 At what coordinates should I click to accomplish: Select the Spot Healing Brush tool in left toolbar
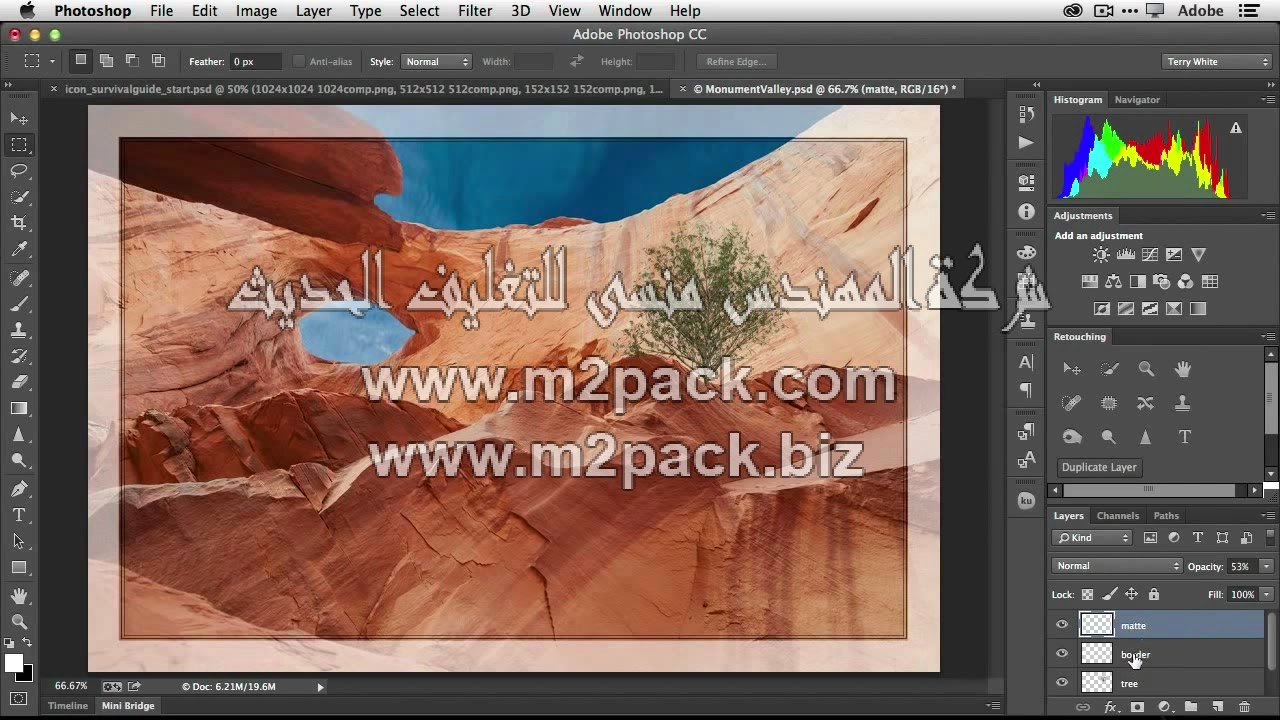pos(19,277)
